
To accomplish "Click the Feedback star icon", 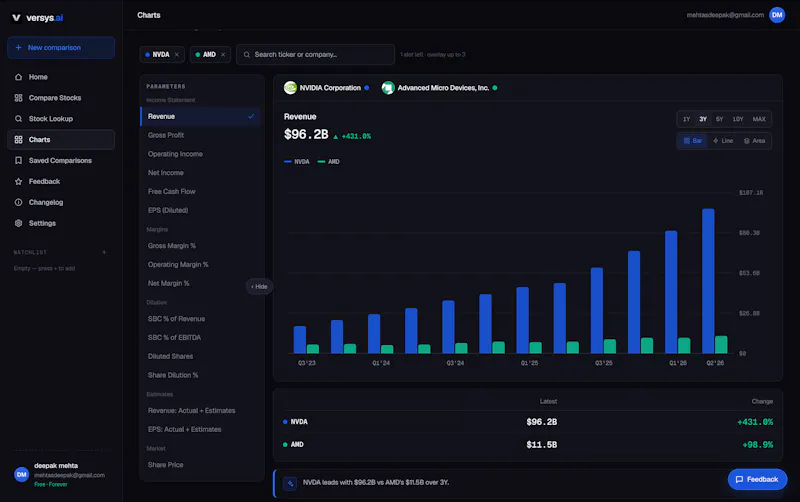I will pos(18,182).
